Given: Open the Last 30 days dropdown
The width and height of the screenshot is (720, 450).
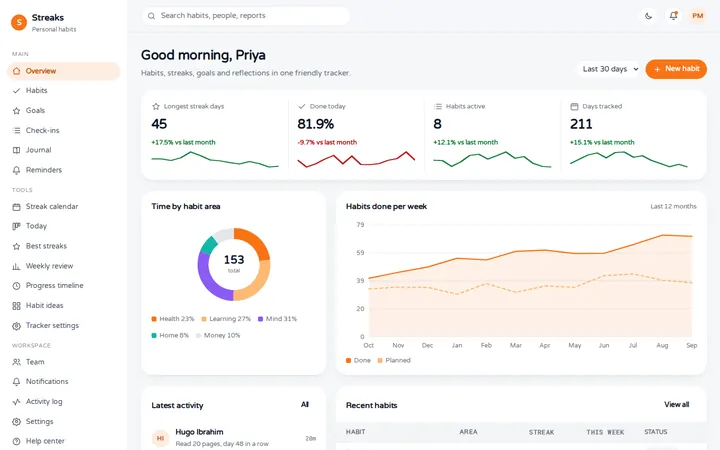Looking at the screenshot, I should pyautogui.click(x=609, y=69).
